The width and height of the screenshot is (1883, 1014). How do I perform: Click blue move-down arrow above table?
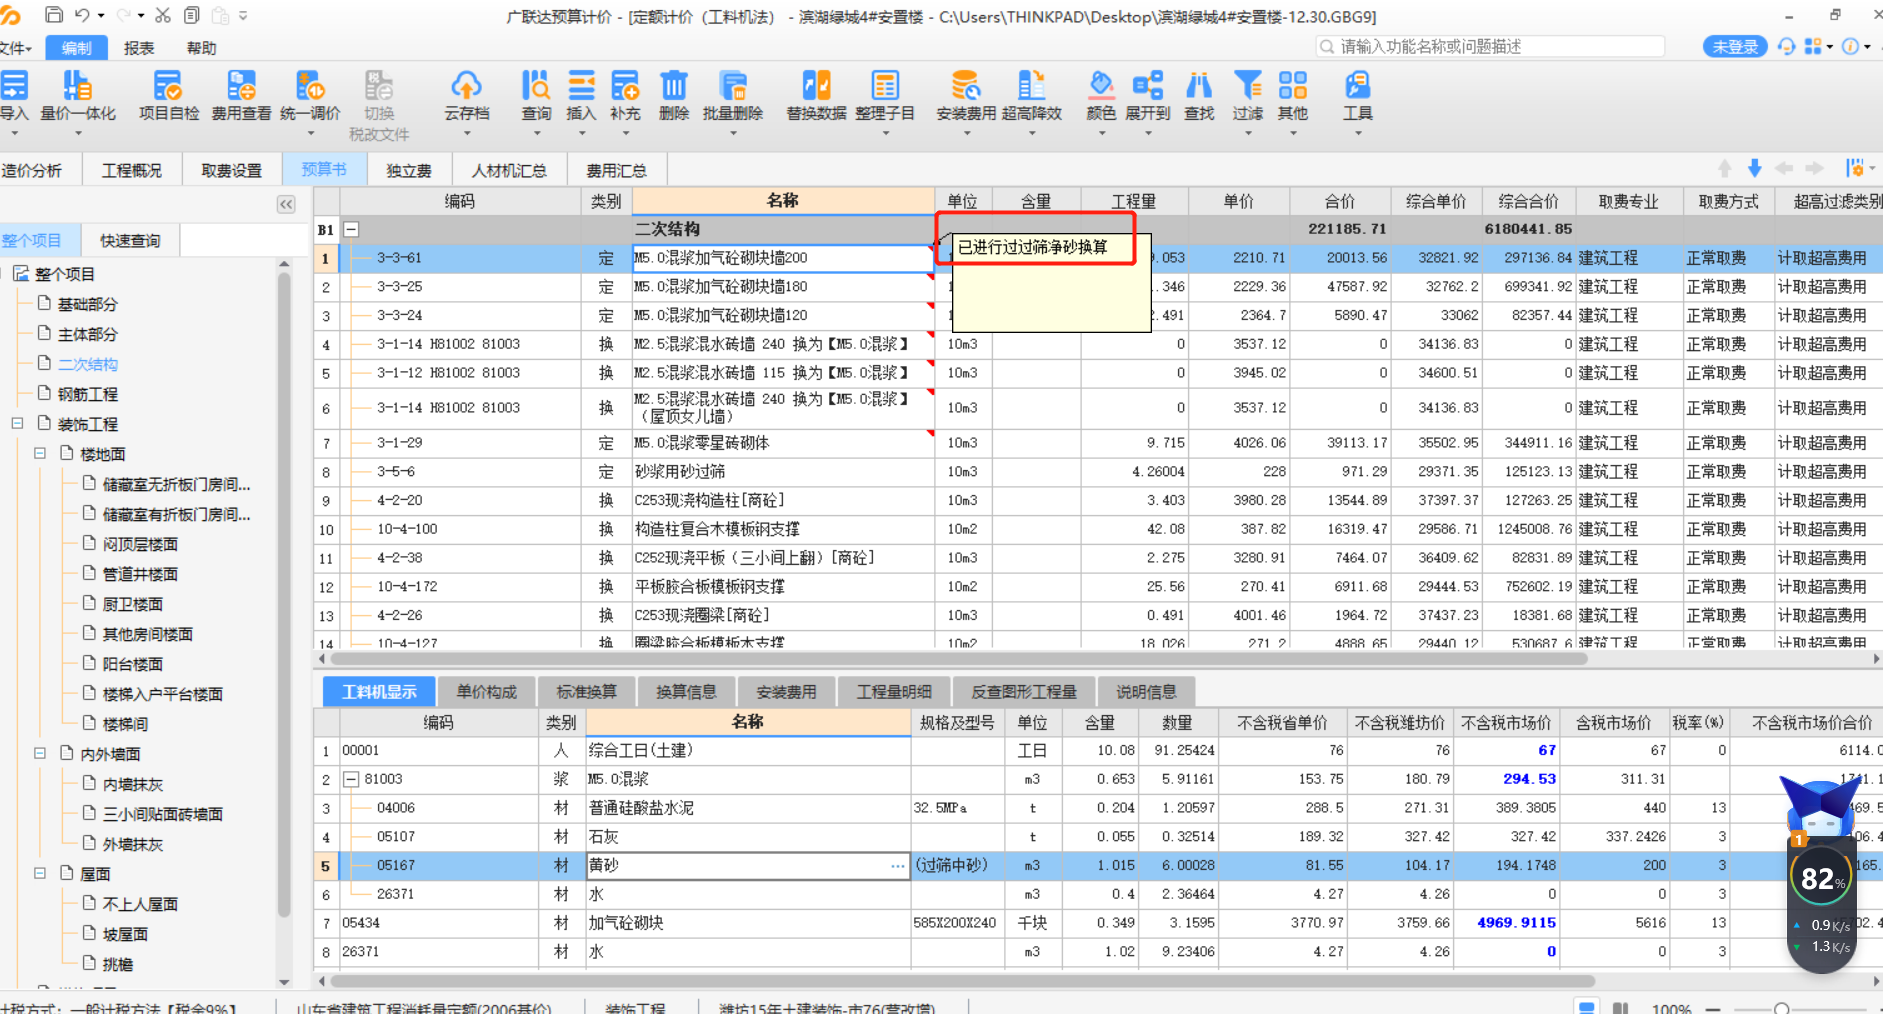pyautogui.click(x=1754, y=168)
